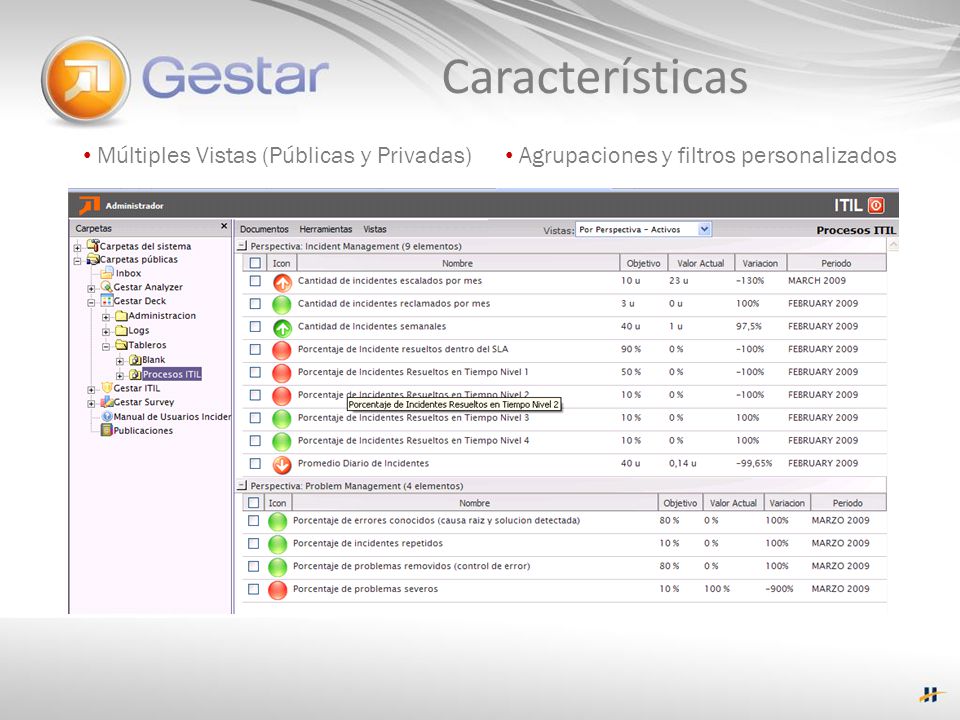Click the Gestar Analyzer magnifier icon
960x720 pixels.
click(x=107, y=287)
